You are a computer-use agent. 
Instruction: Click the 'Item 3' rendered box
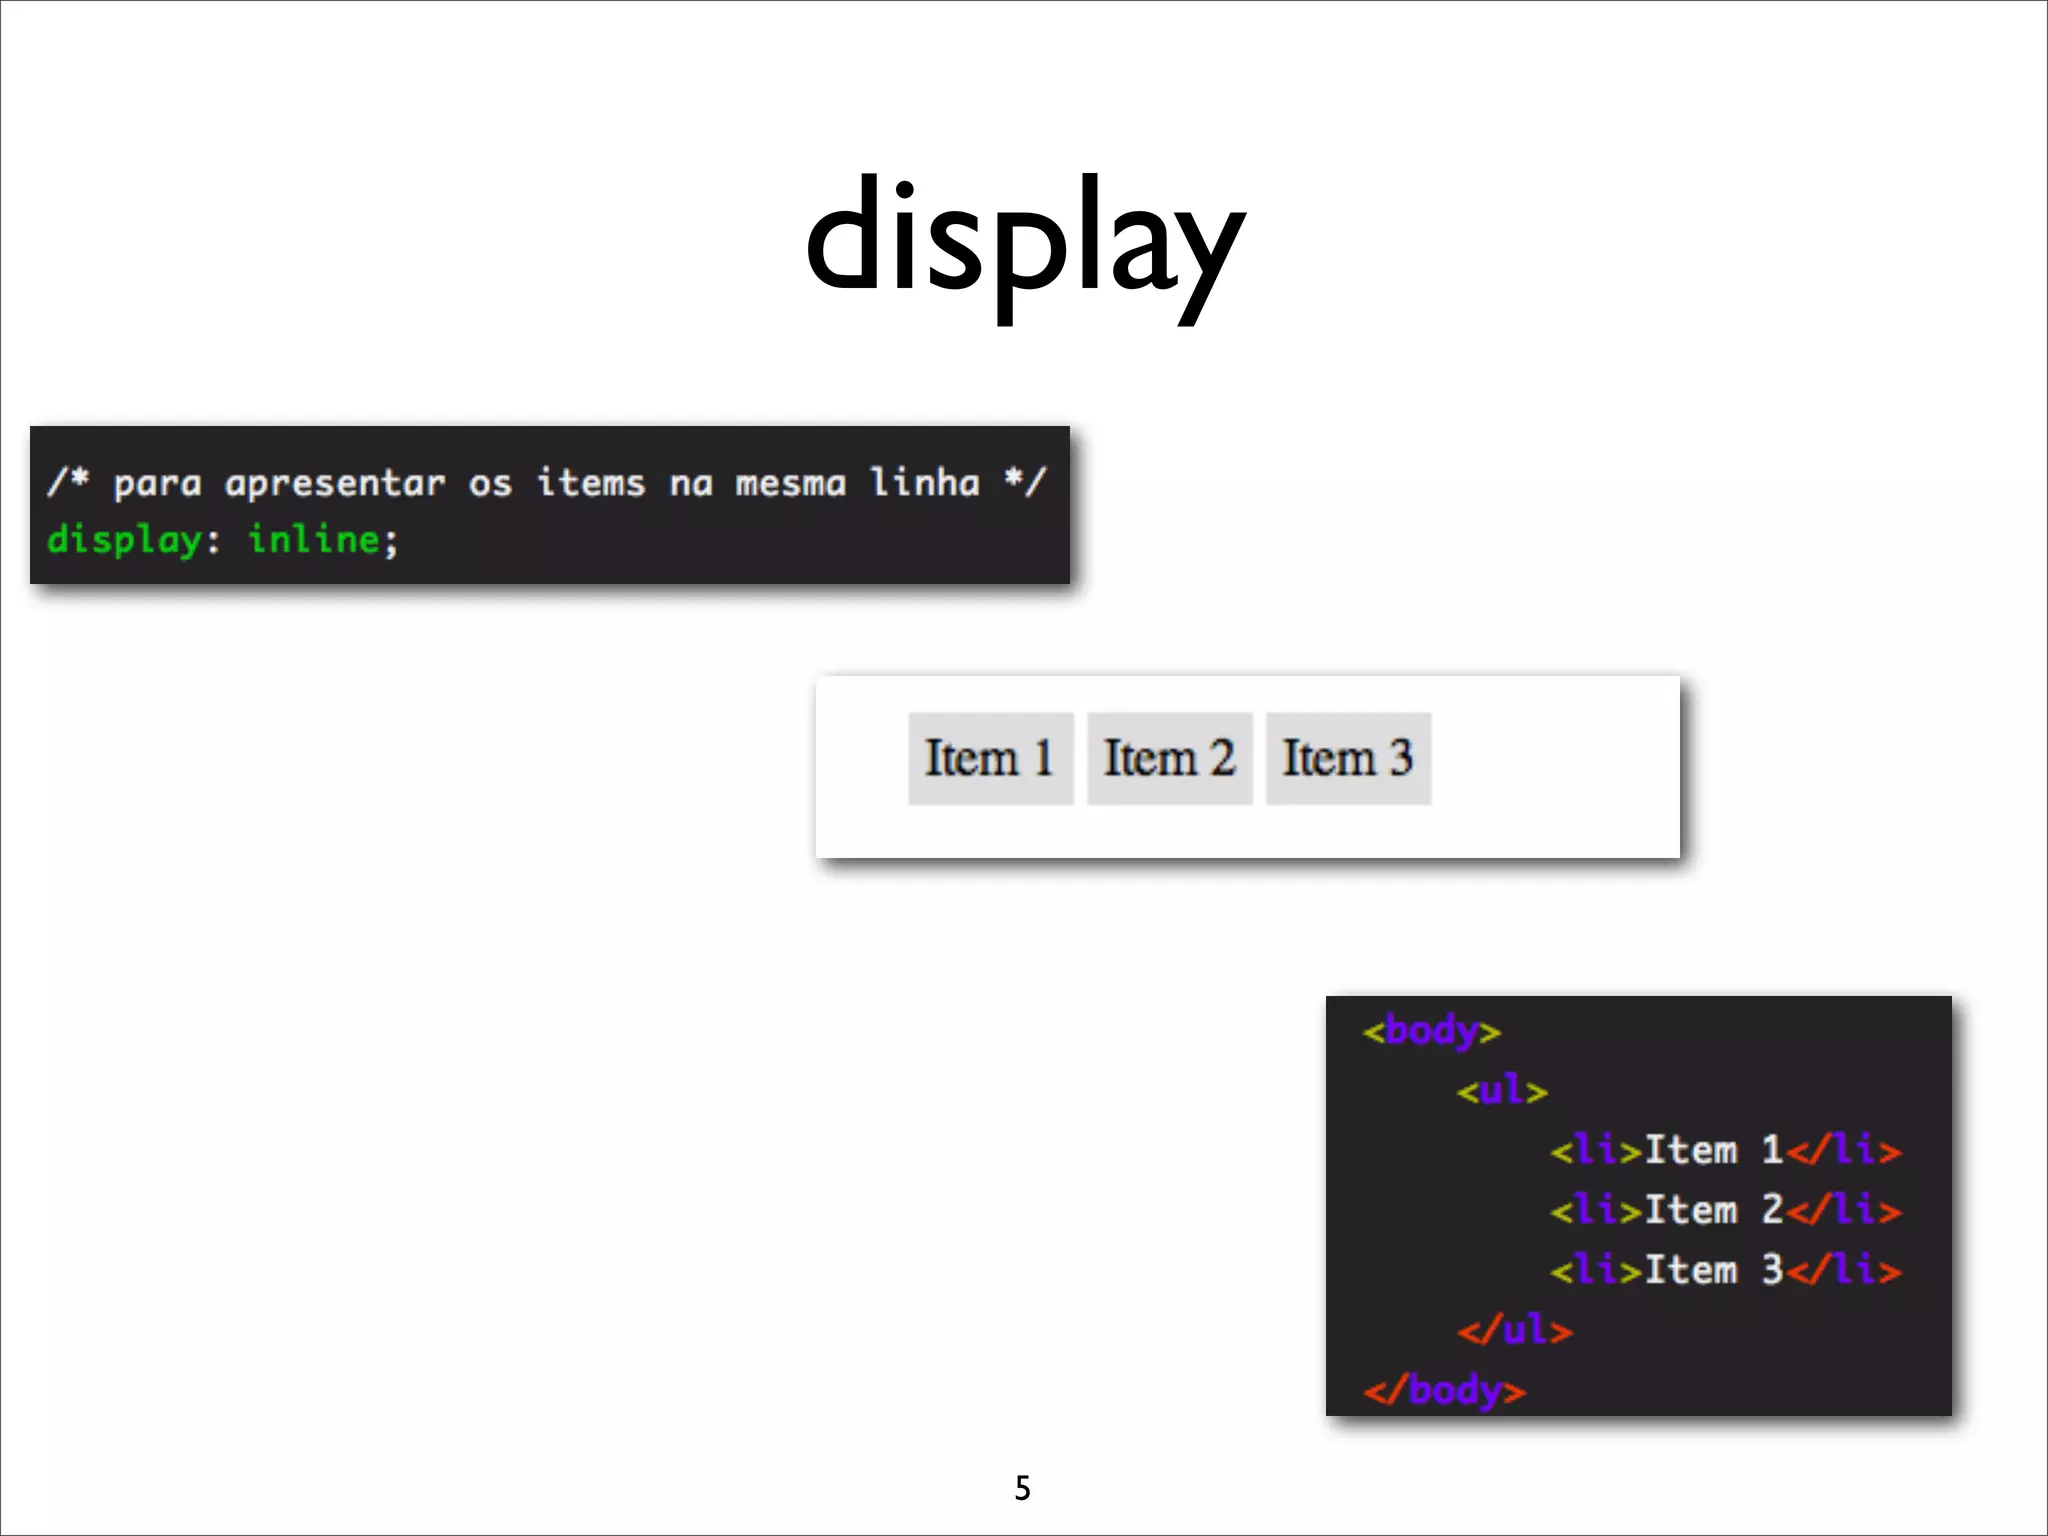point(1348,758)
